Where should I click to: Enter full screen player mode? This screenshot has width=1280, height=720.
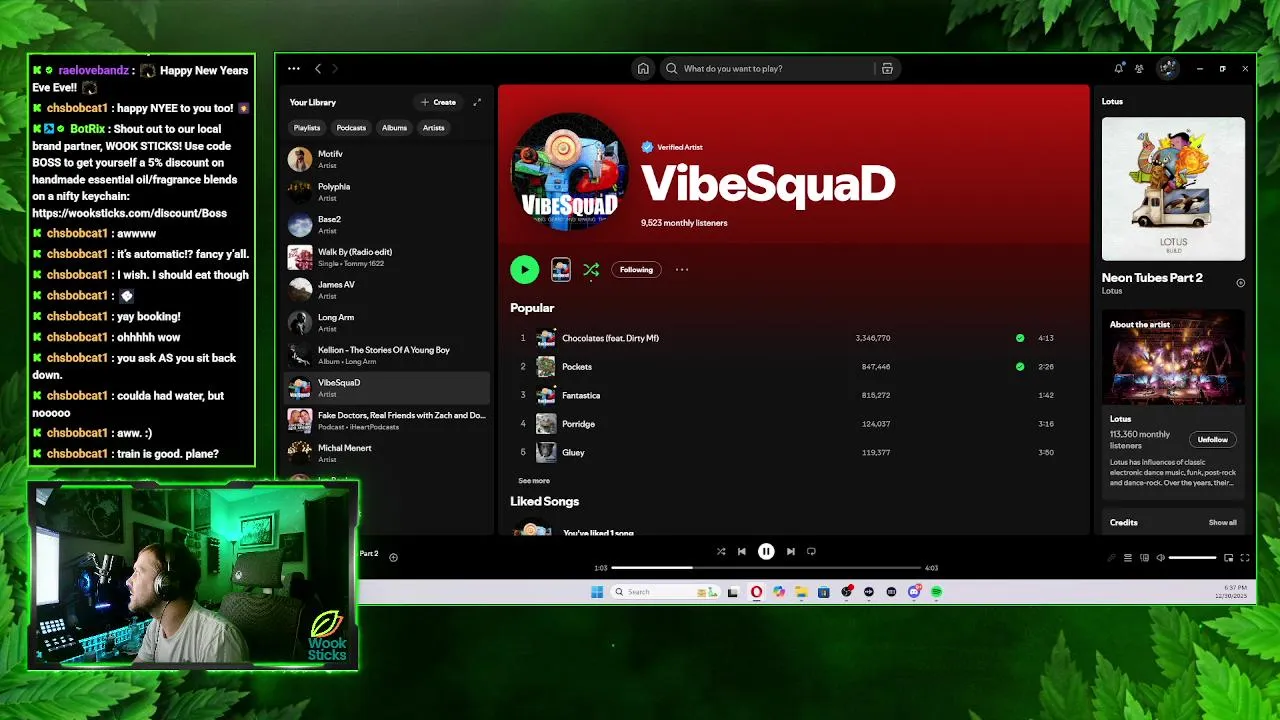click(1245, 558)
